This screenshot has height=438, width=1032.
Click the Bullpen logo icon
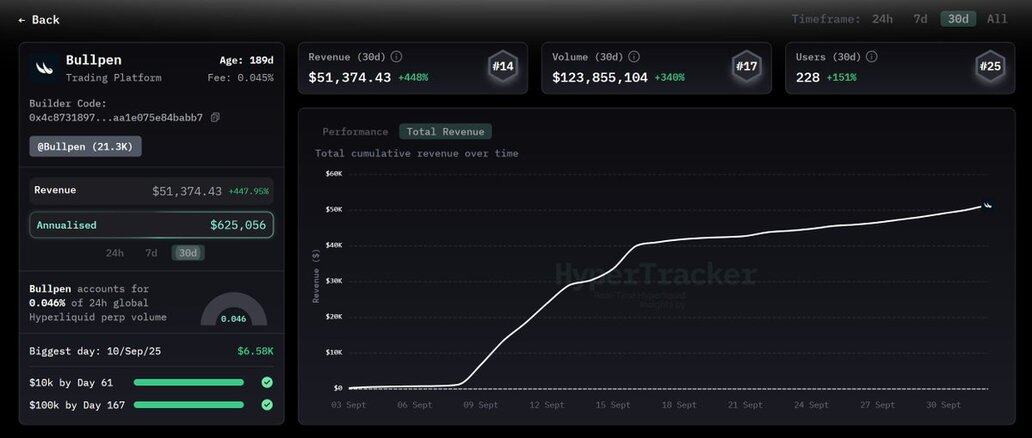[45, 68]
